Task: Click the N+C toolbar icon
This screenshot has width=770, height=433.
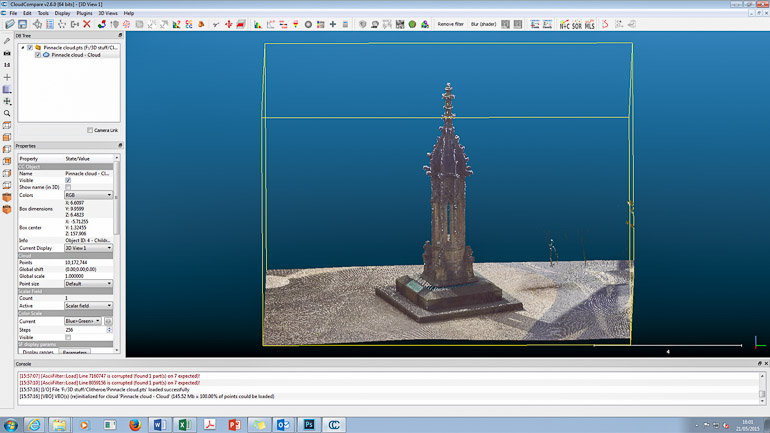Action: coord(565,24)
